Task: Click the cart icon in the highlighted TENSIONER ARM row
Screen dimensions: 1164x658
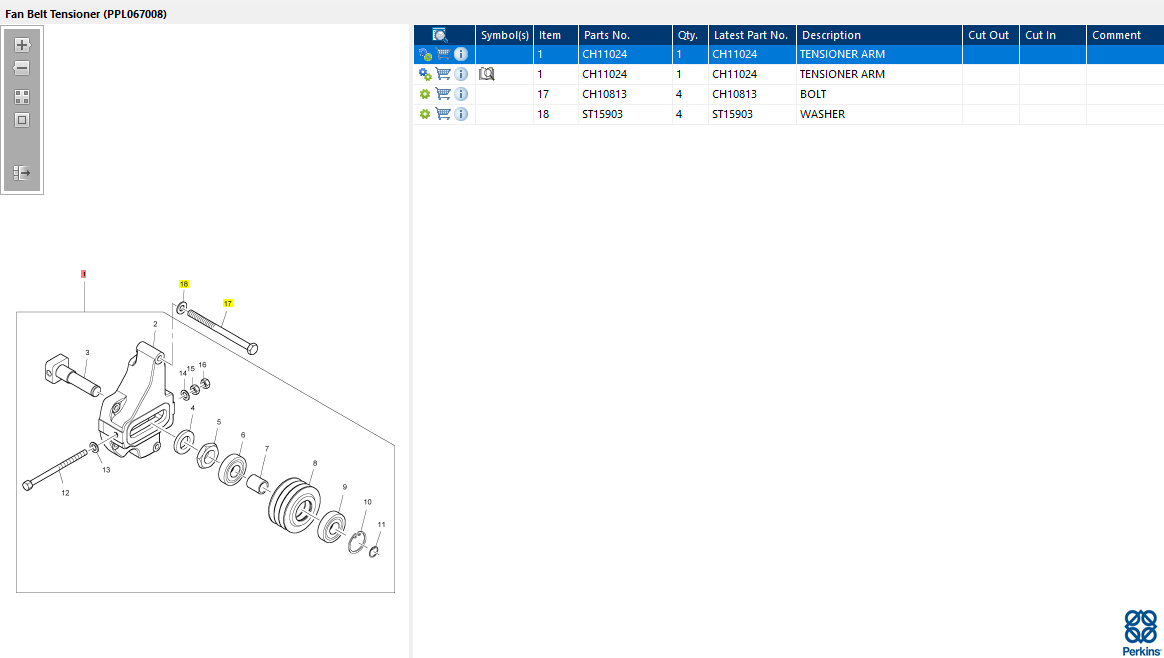Action: click(x=443, y=54)
